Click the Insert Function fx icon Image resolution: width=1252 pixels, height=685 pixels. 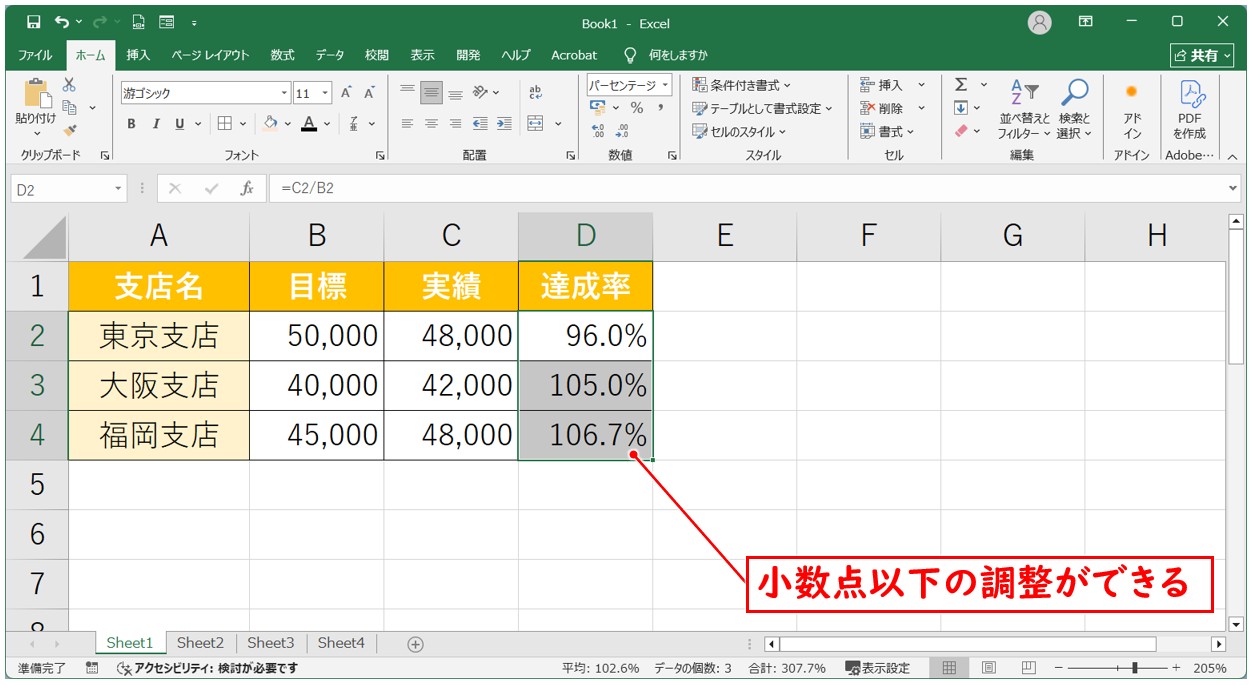tap(247, 188)
